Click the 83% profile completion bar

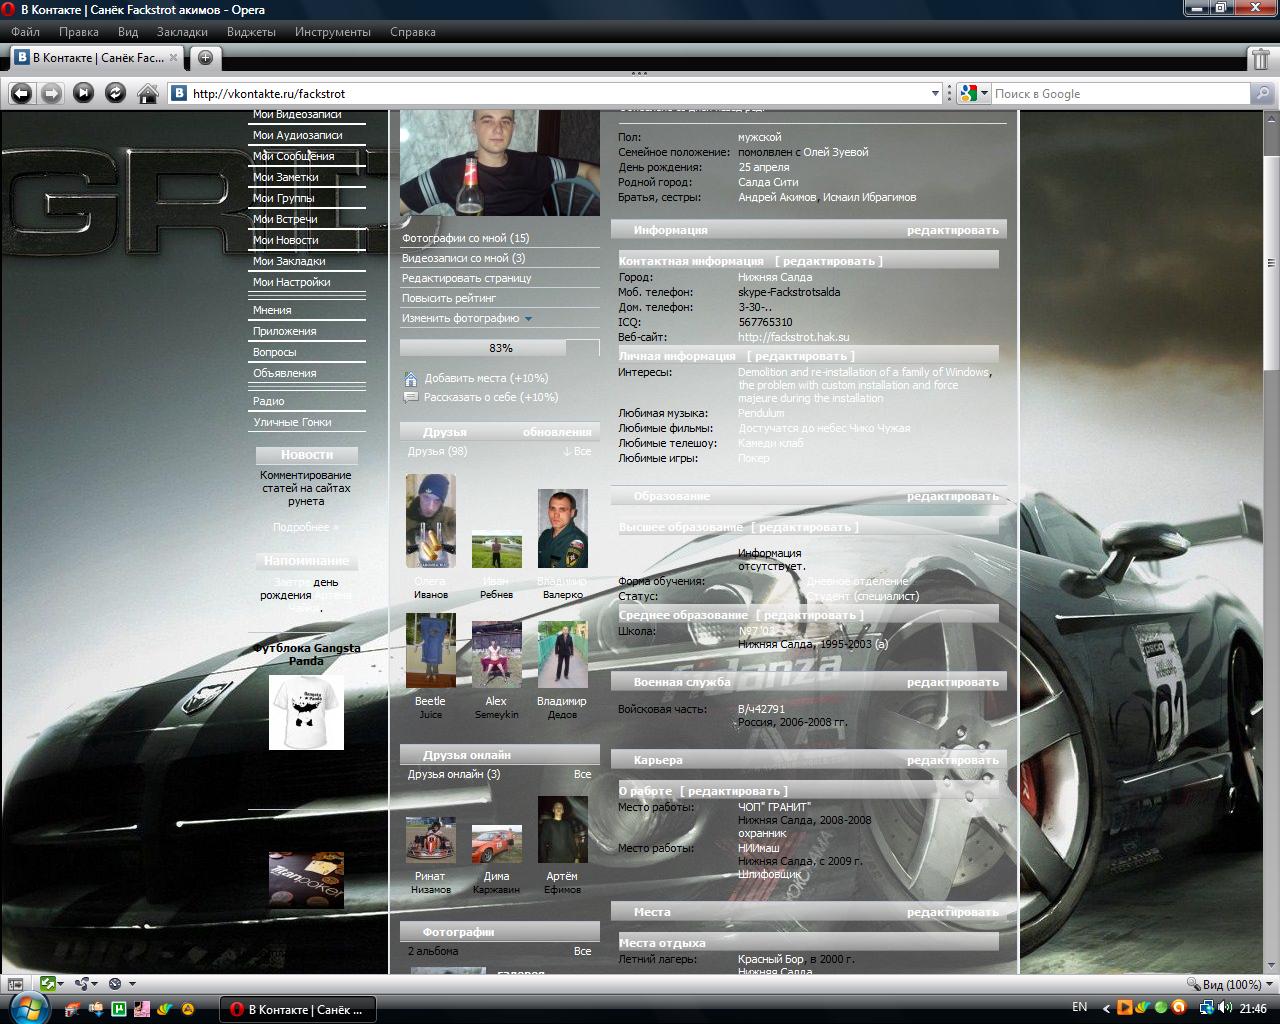tap(500, 348)
